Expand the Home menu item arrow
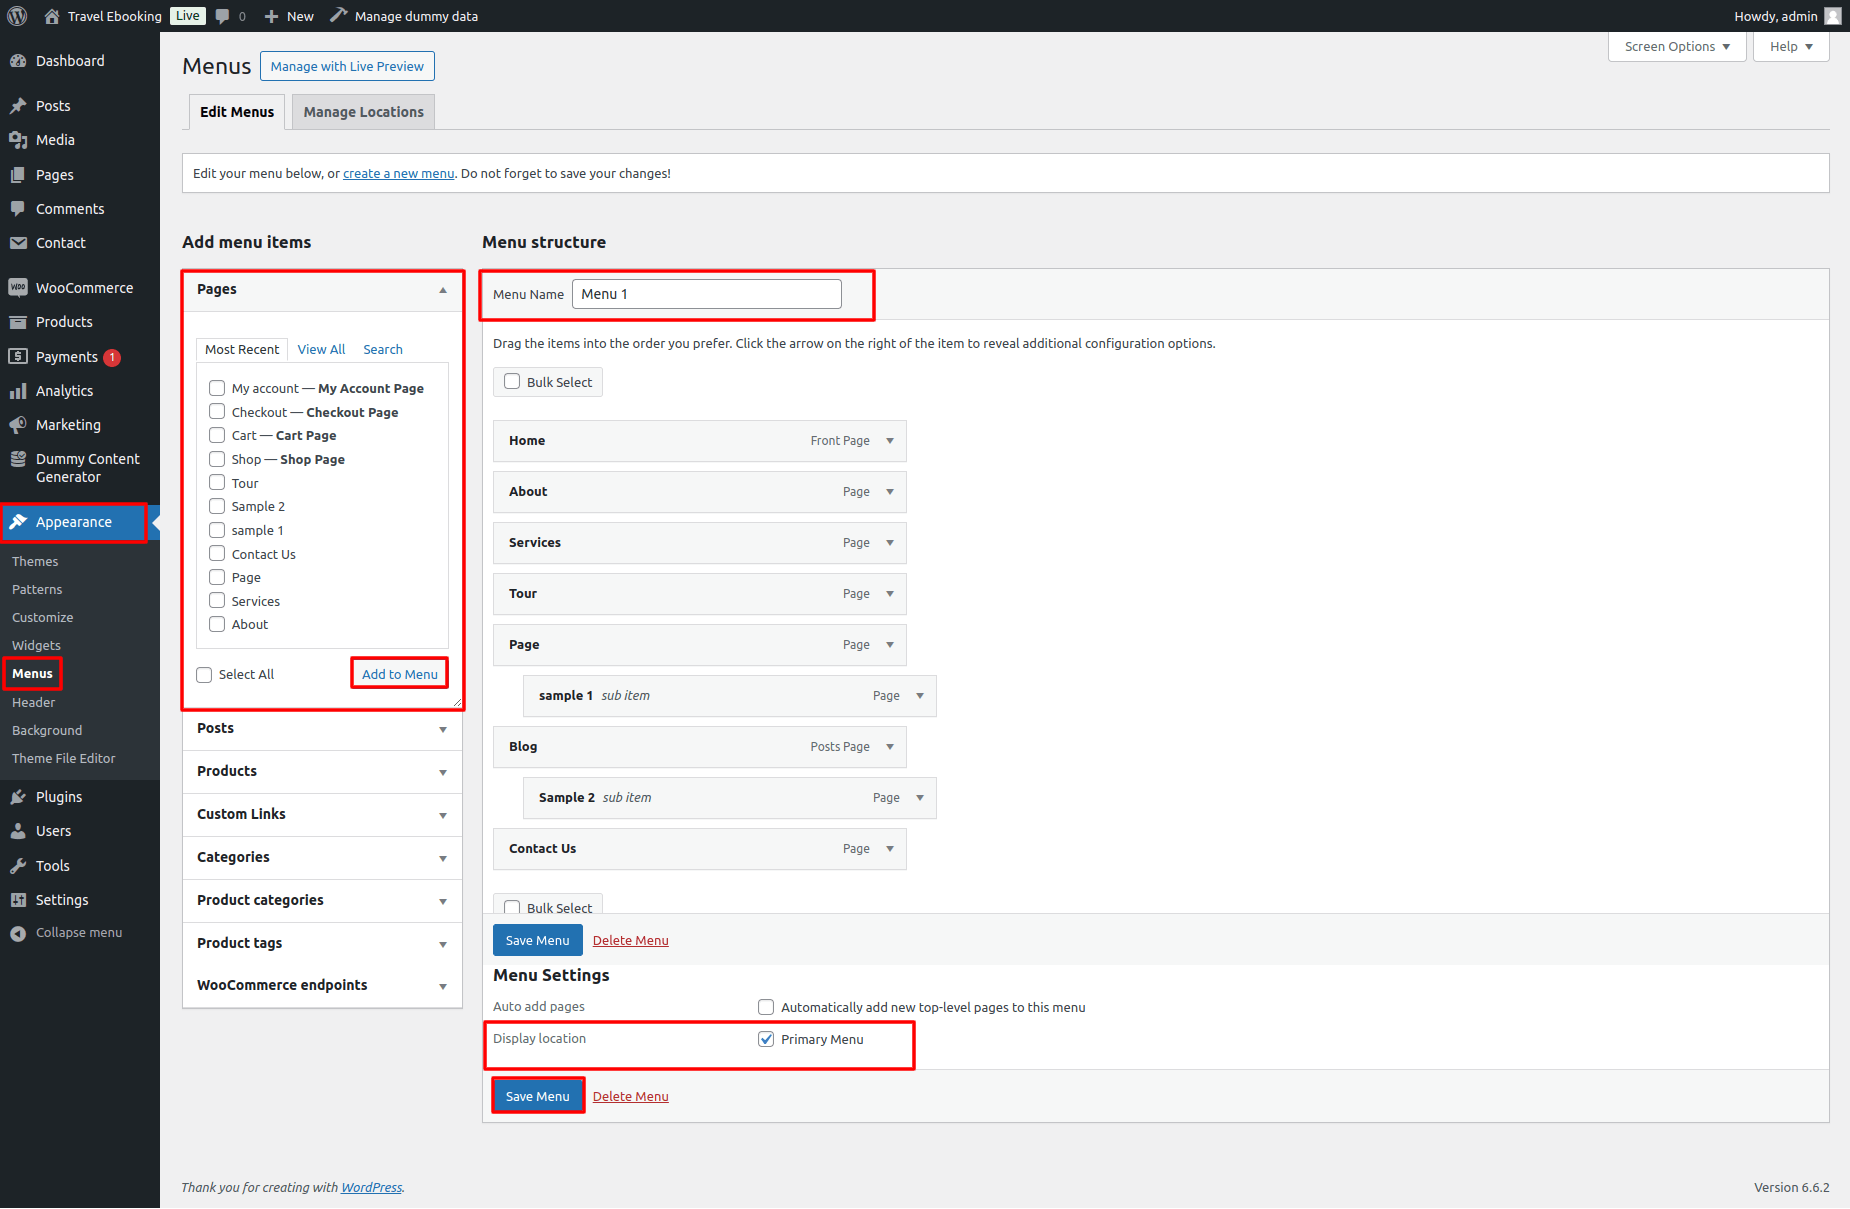The image size is (1850, 1209). coord(890,441)
